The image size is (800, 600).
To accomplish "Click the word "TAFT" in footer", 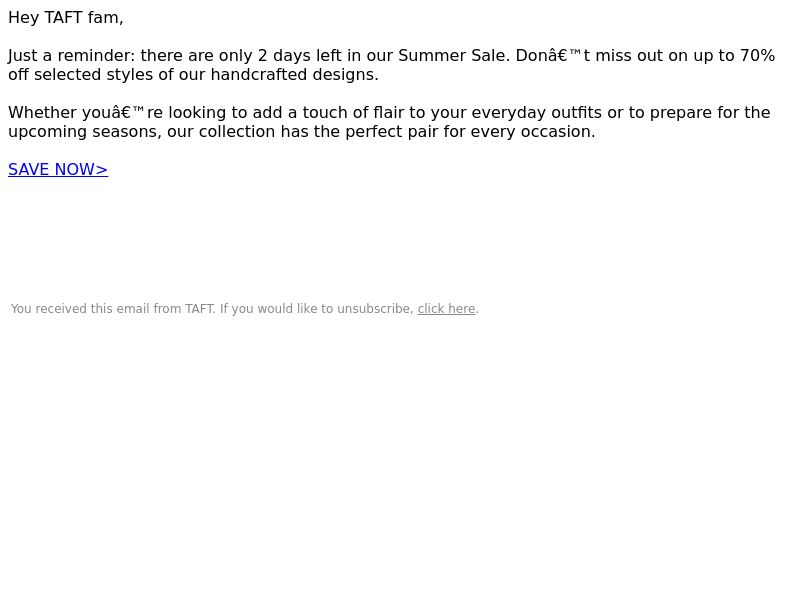I will coord(199,309).
